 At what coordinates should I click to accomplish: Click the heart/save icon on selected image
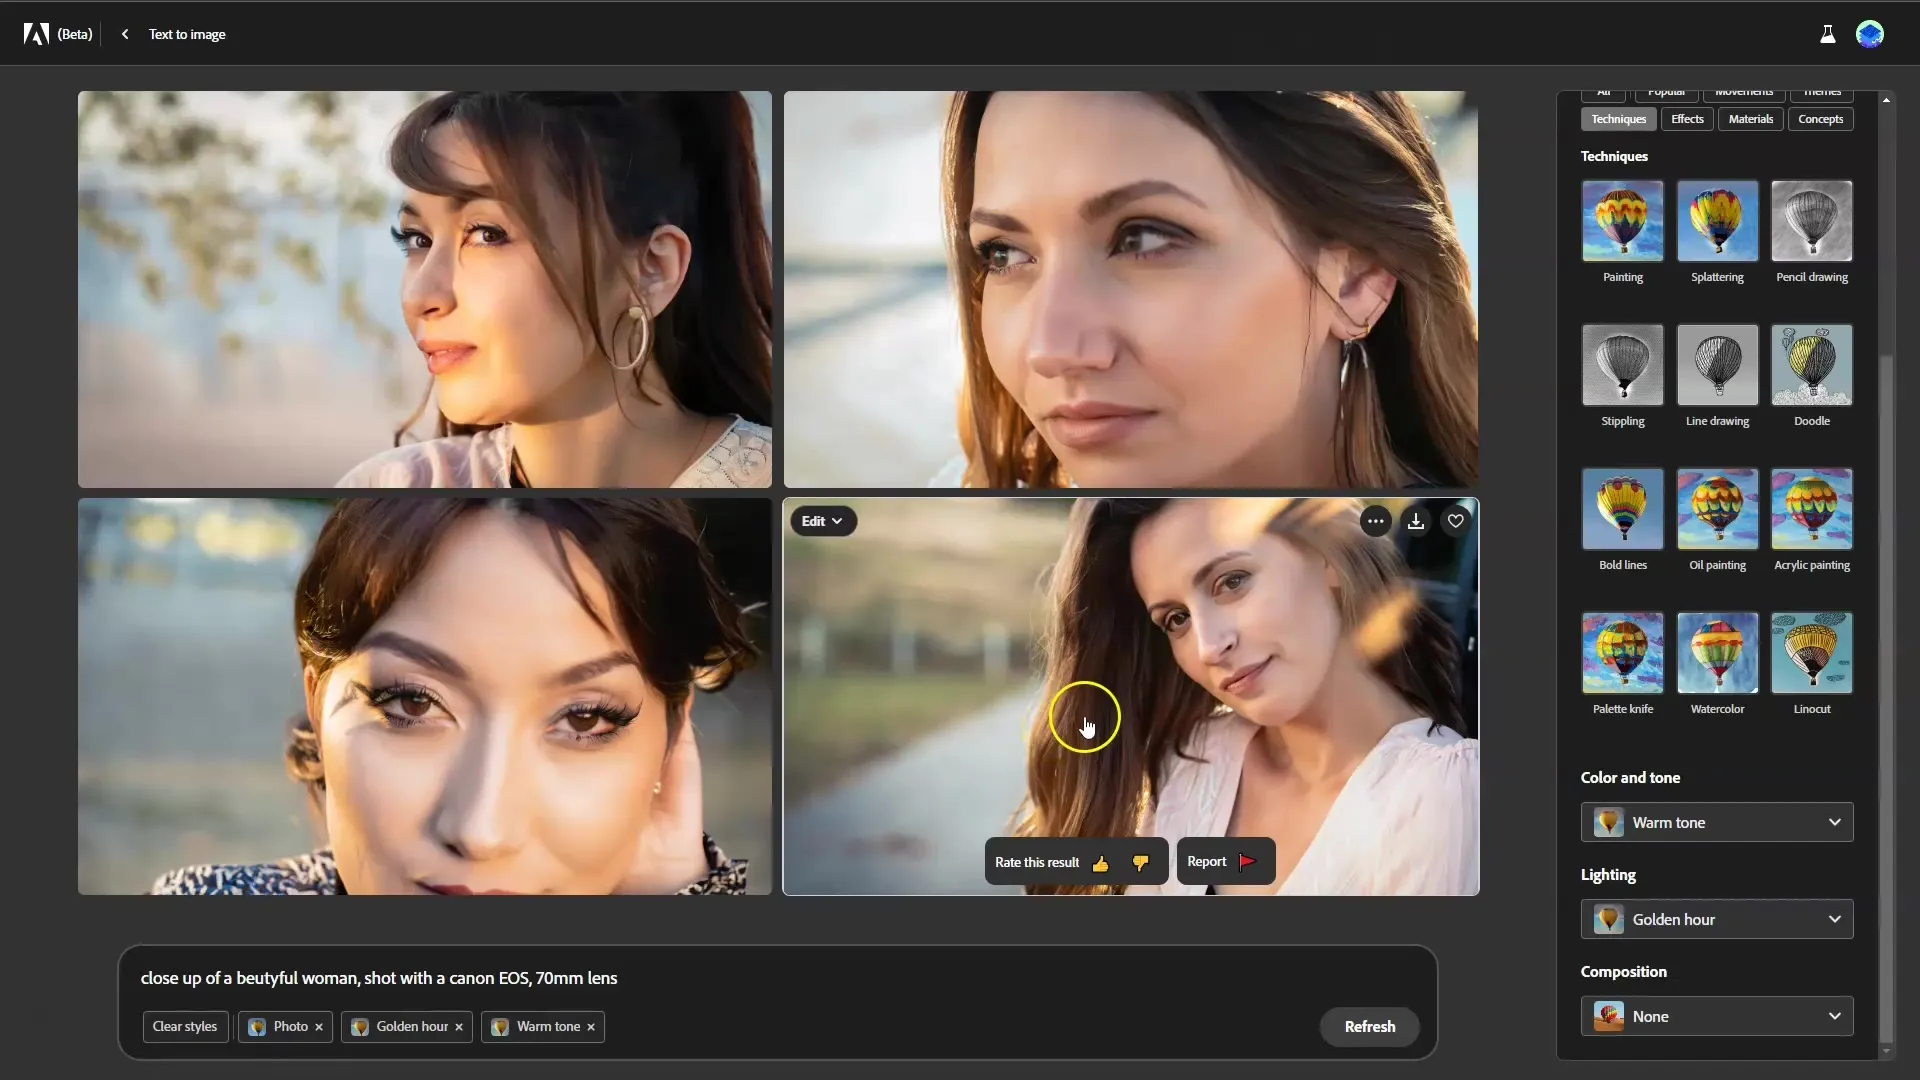tap(1456, 520)
